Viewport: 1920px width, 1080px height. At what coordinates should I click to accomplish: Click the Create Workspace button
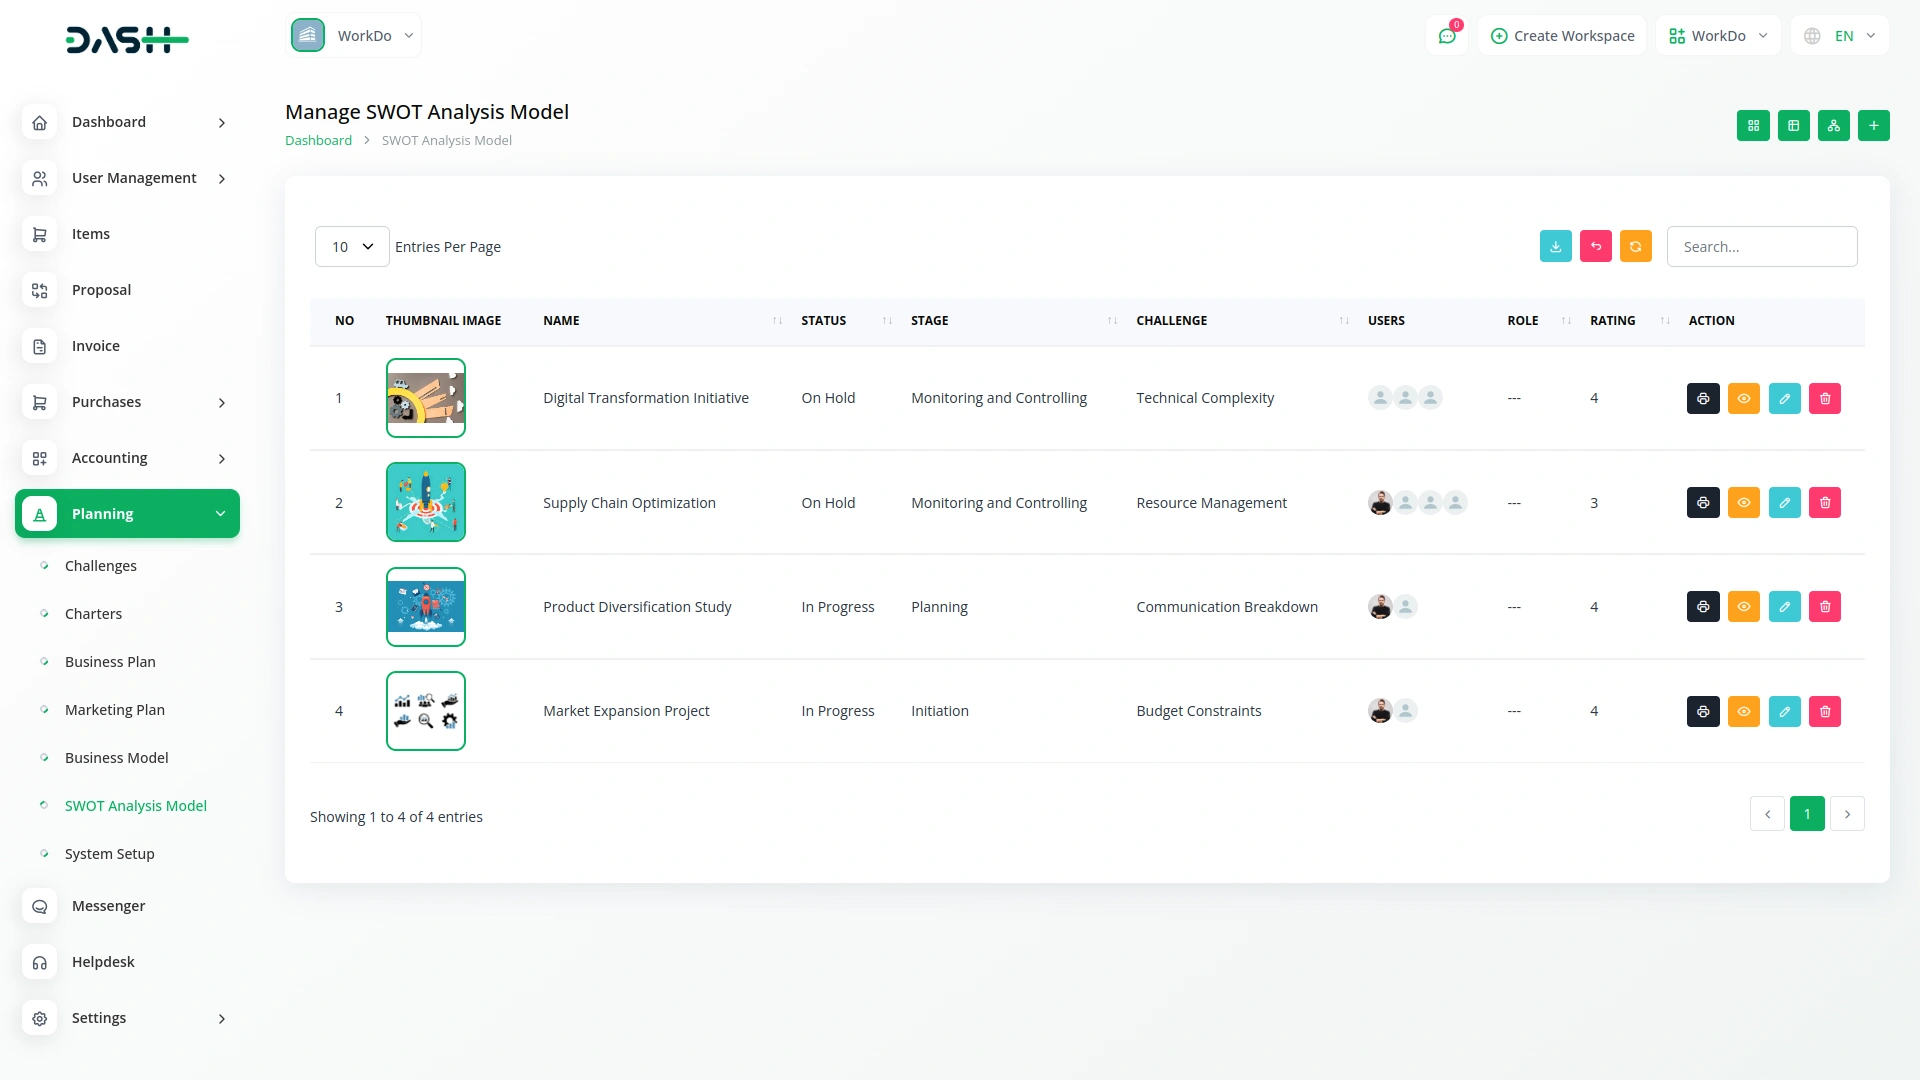1562,36
